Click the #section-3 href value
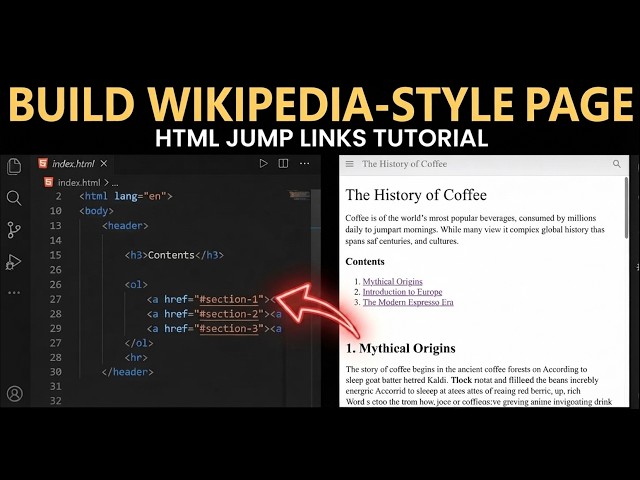This screenshot has height=480, width=640. [229, 329]
